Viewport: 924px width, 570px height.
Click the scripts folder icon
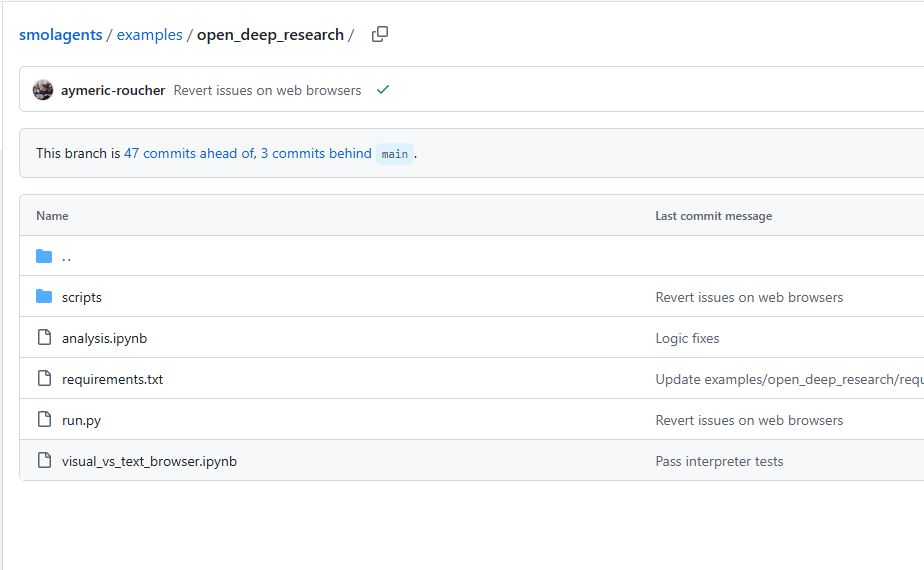point(44,297)
